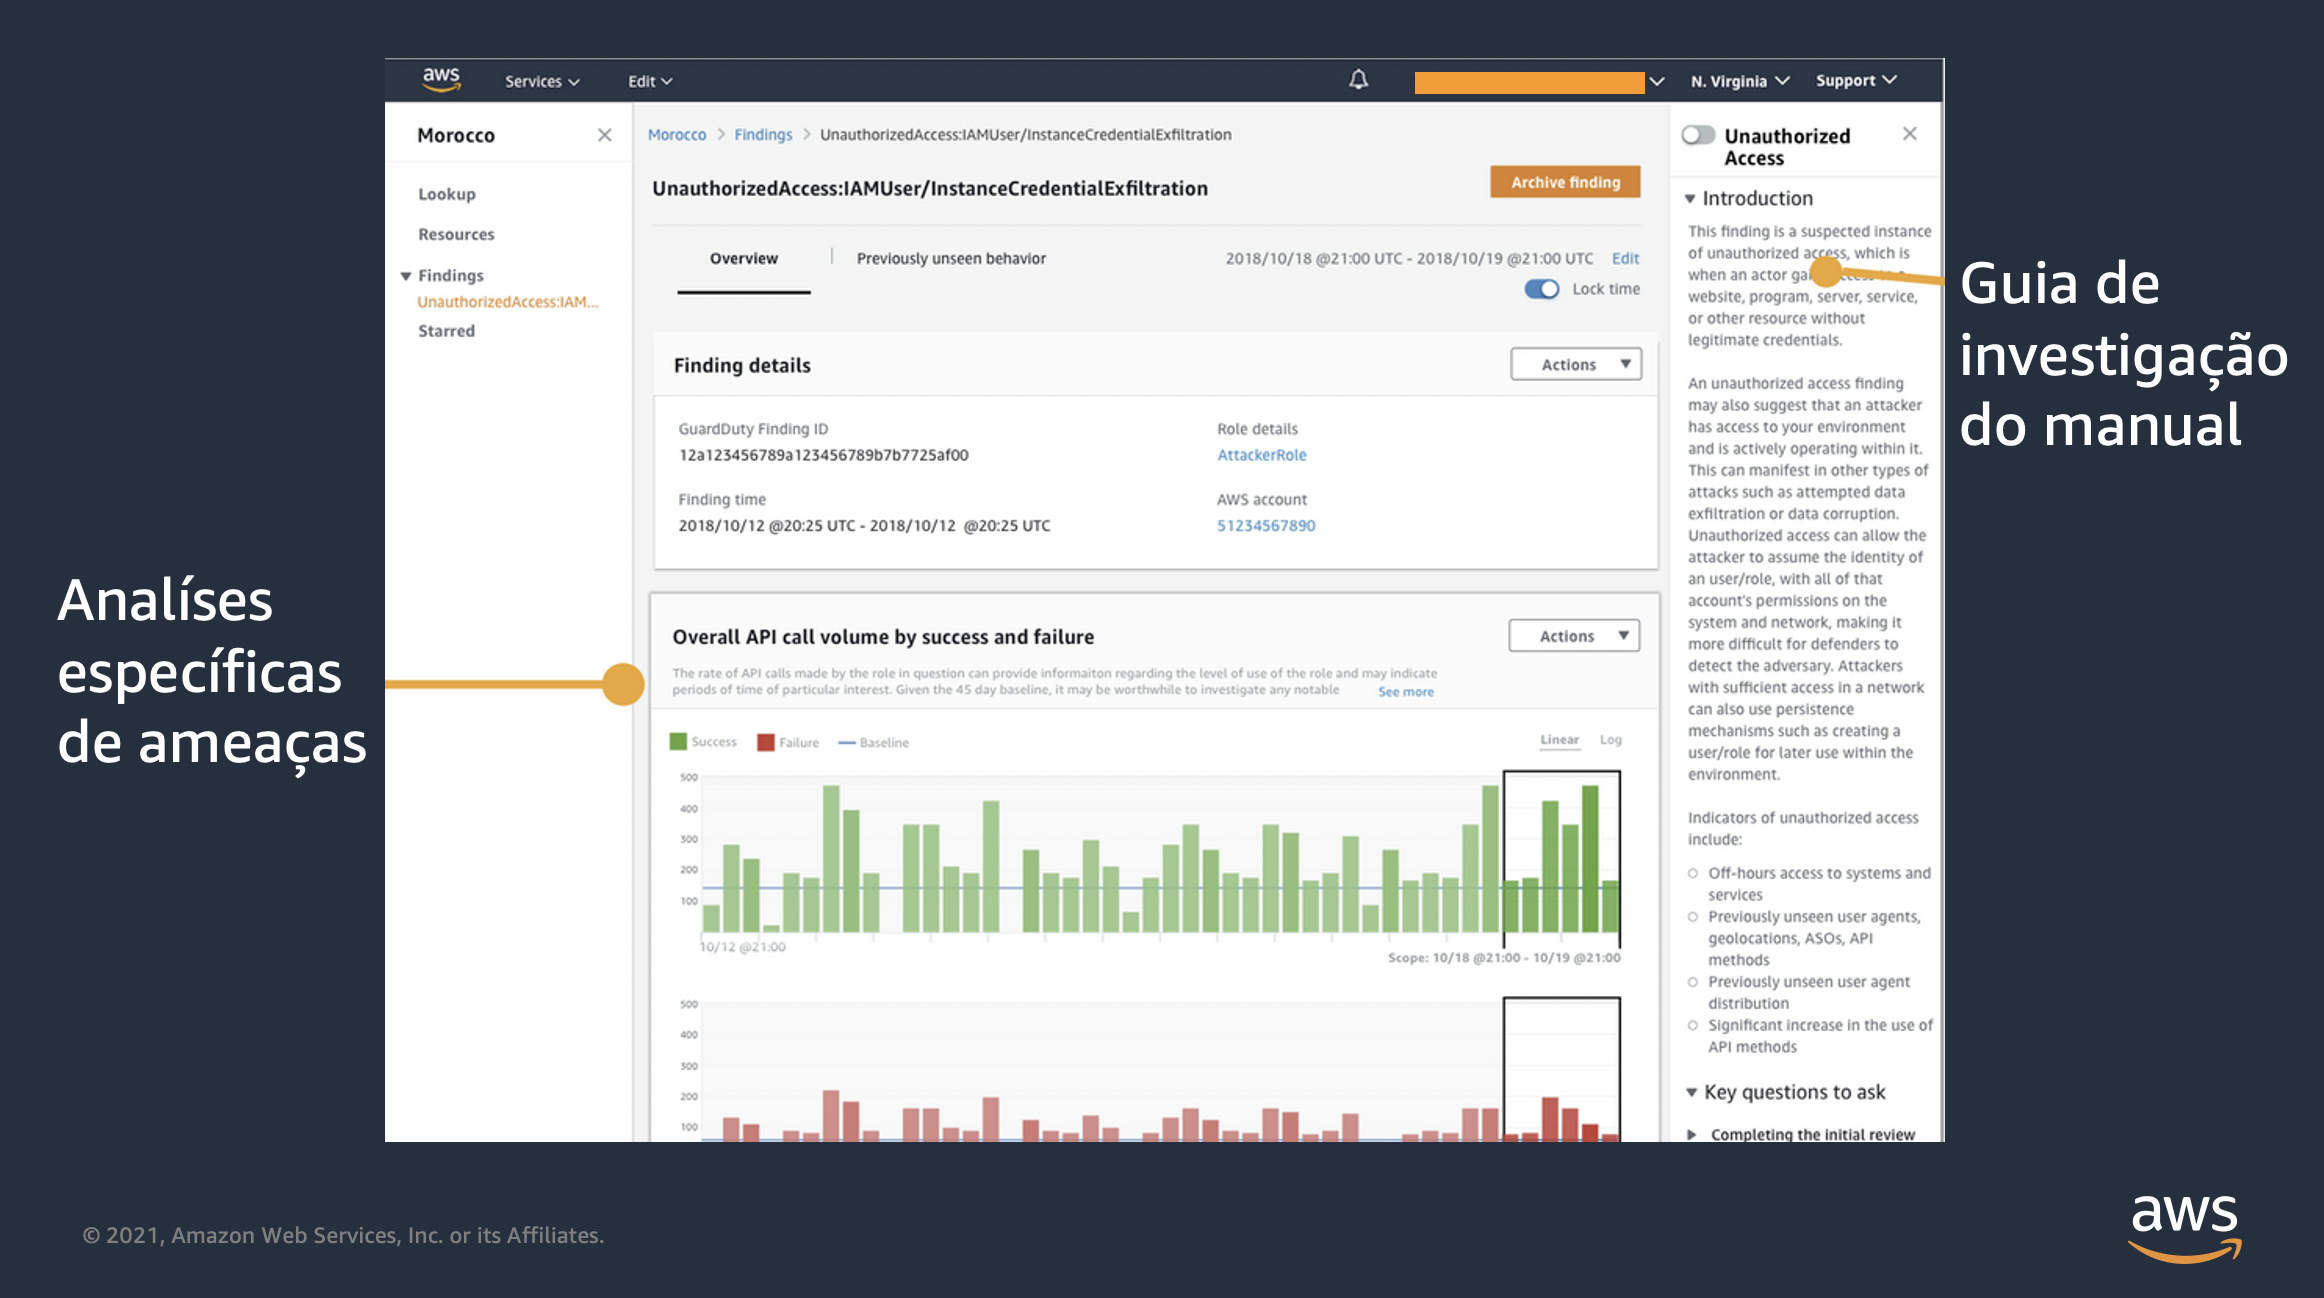This screenshot has width=2324, height=1298.
Task: Toggle the Unauthorized Access guide switch
Action: click(x=1698, y=135)
